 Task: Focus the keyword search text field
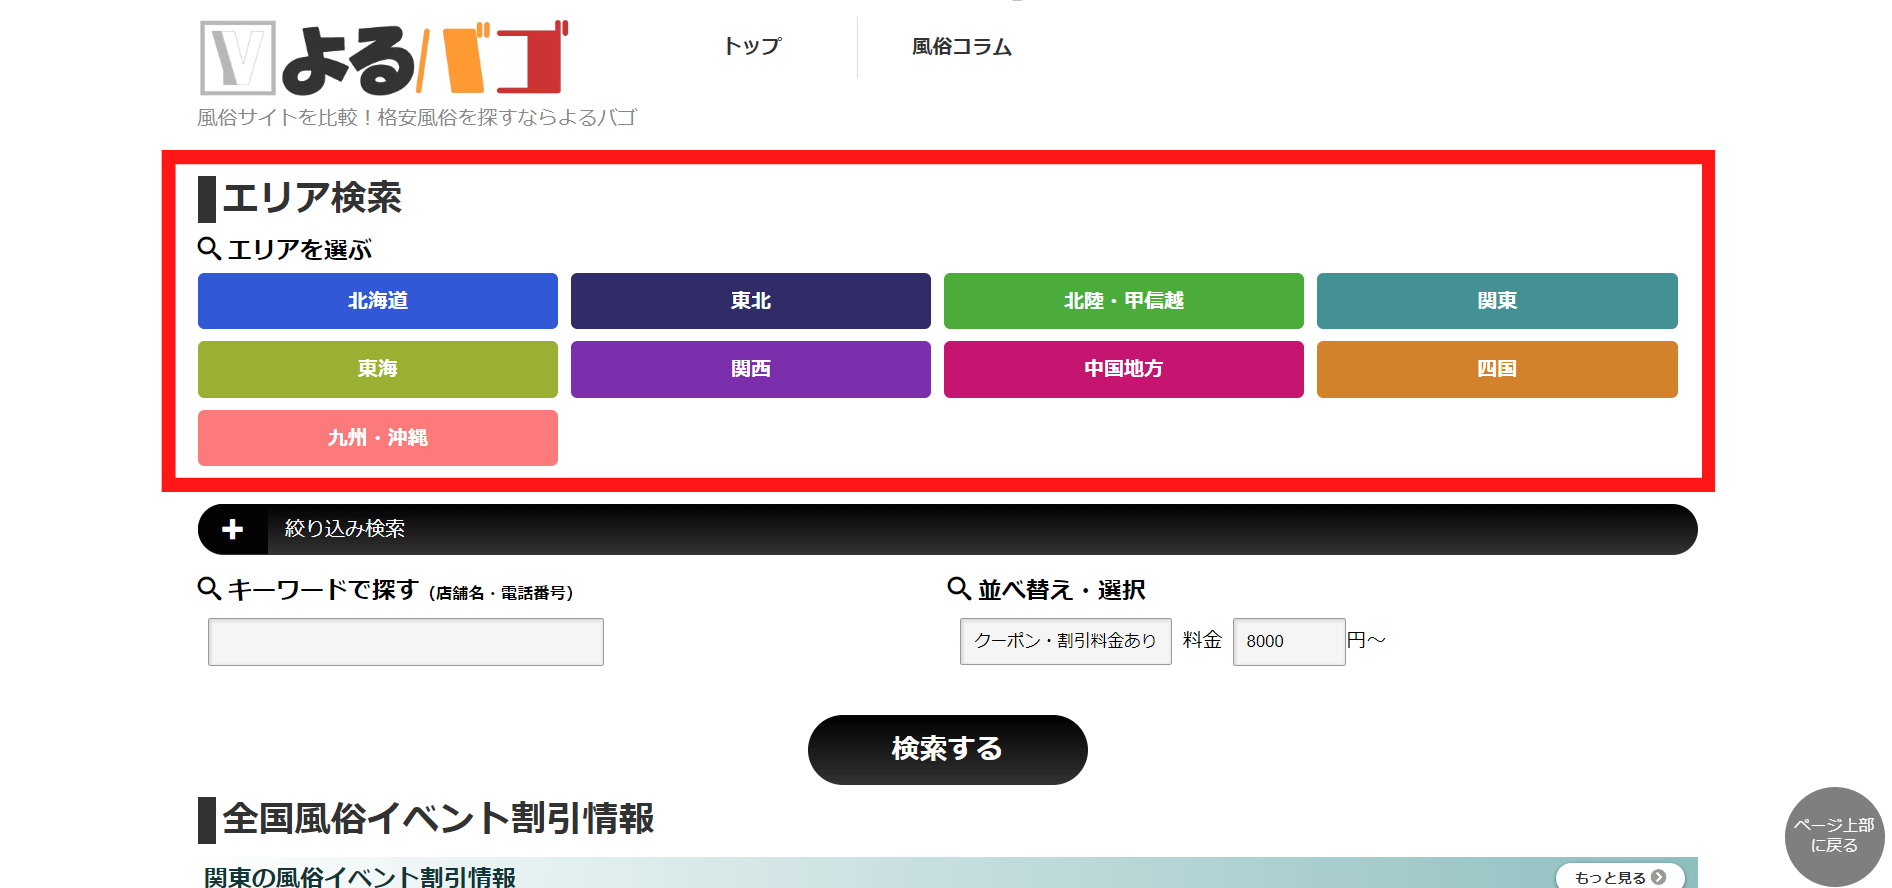(x=405, y=642)
